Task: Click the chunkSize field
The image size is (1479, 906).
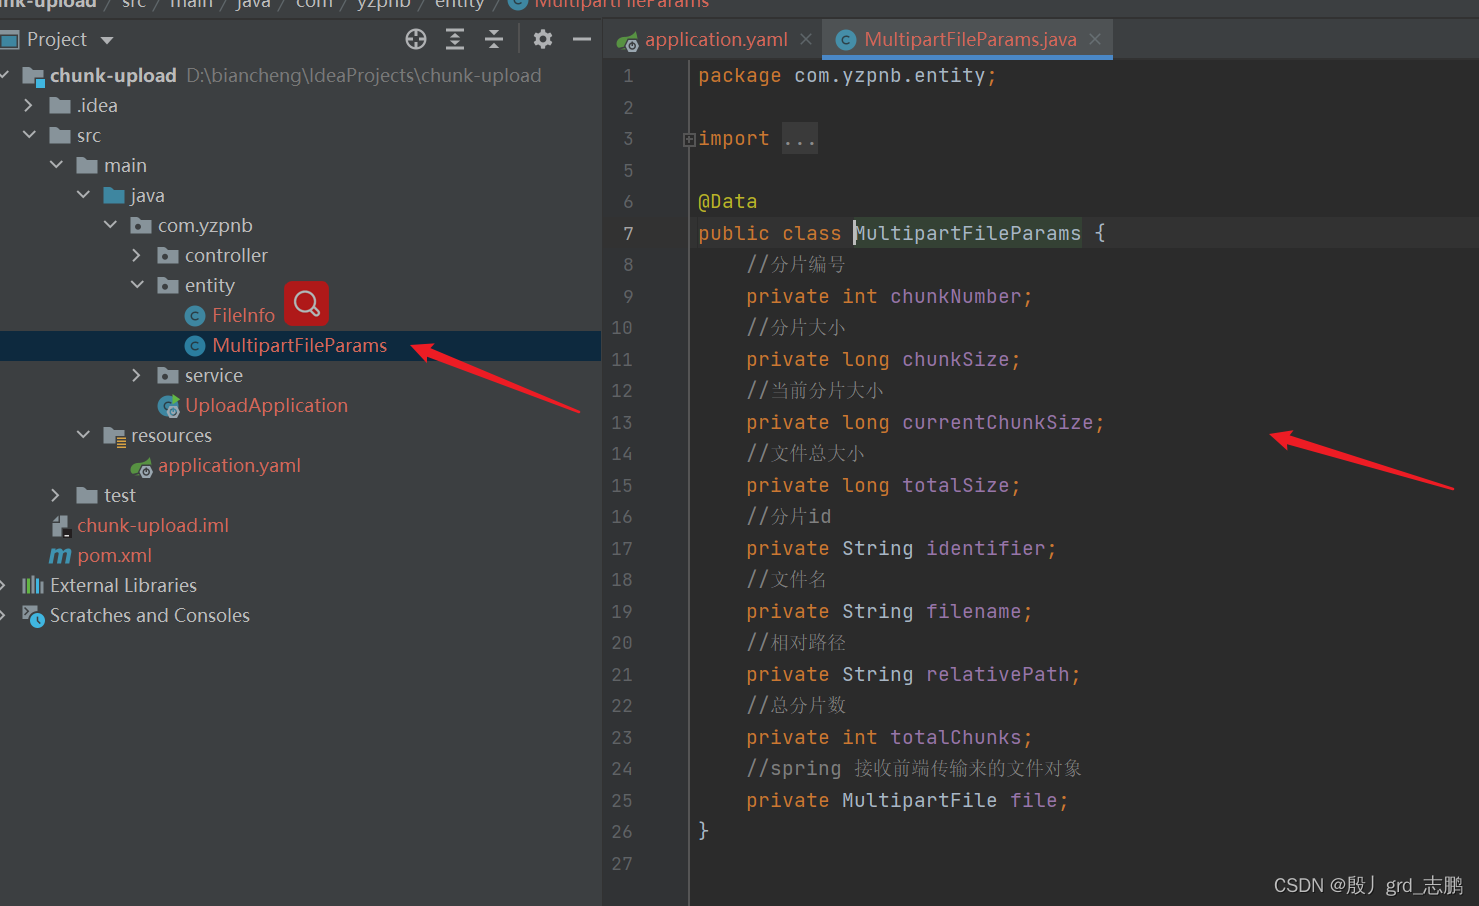Action: click(955, 359)
